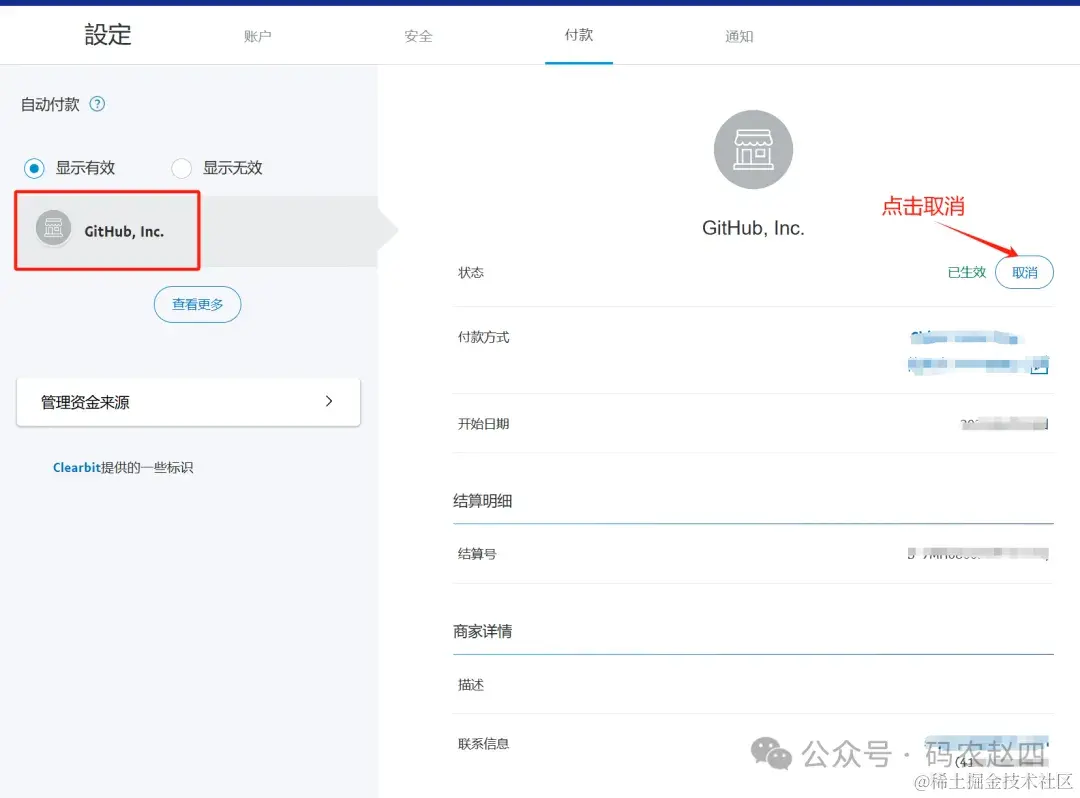This screenshot has height=798, width=1080.
Task: Expand 管理资金来源 using its chevron arrow
Action: click(329, 401)
